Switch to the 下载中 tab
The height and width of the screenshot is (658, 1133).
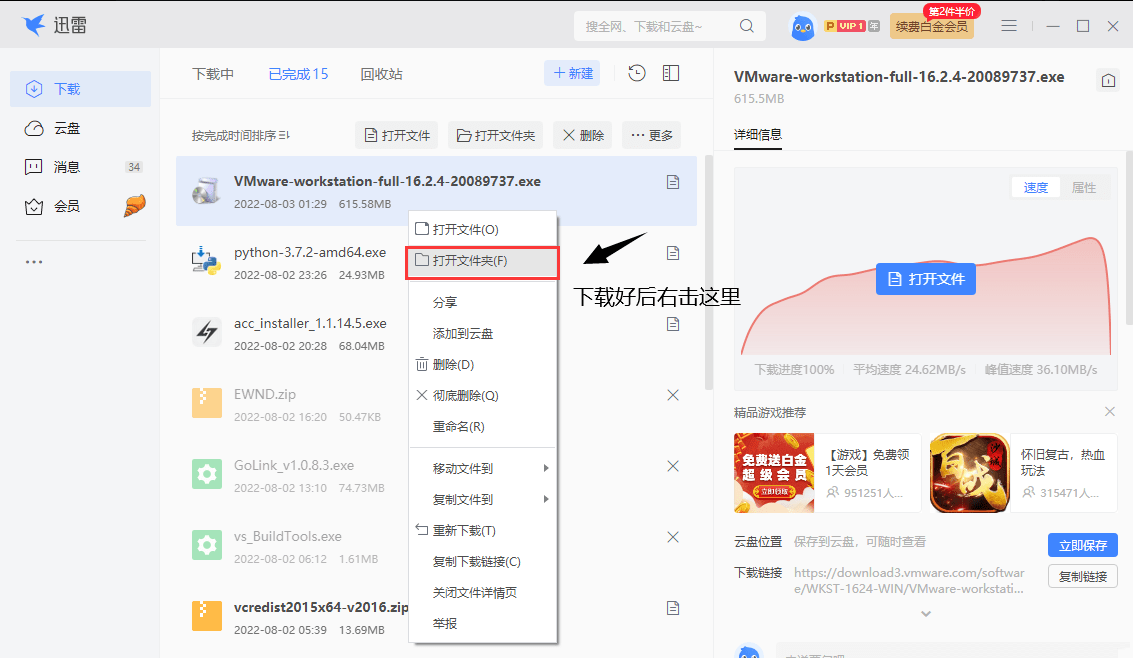tap(212, 74)
